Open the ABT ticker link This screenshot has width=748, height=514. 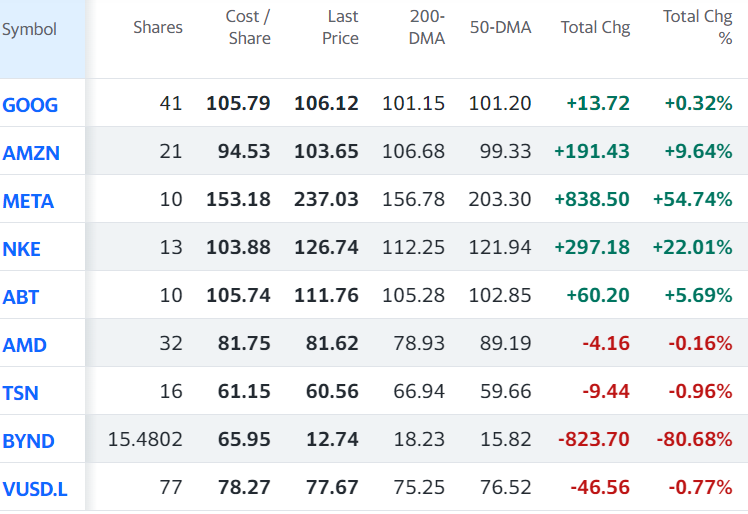(21, 297)
